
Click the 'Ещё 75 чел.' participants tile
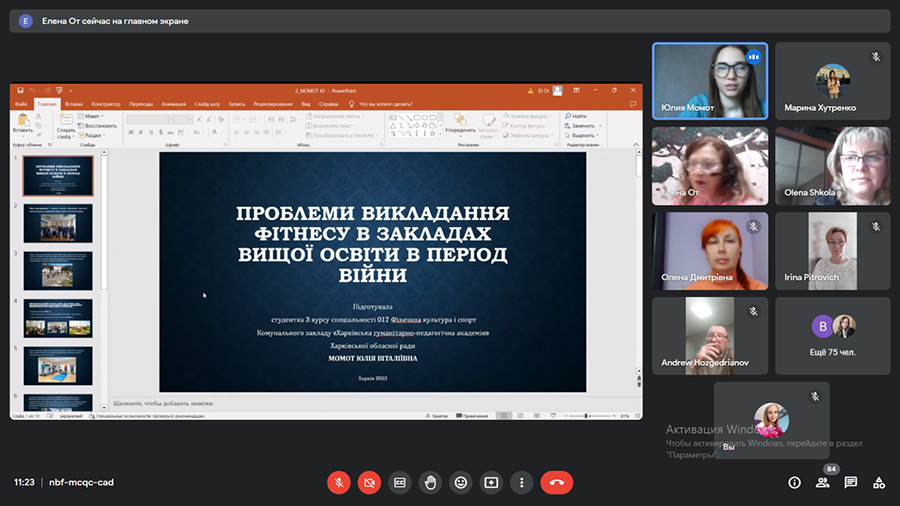[832, 335]
